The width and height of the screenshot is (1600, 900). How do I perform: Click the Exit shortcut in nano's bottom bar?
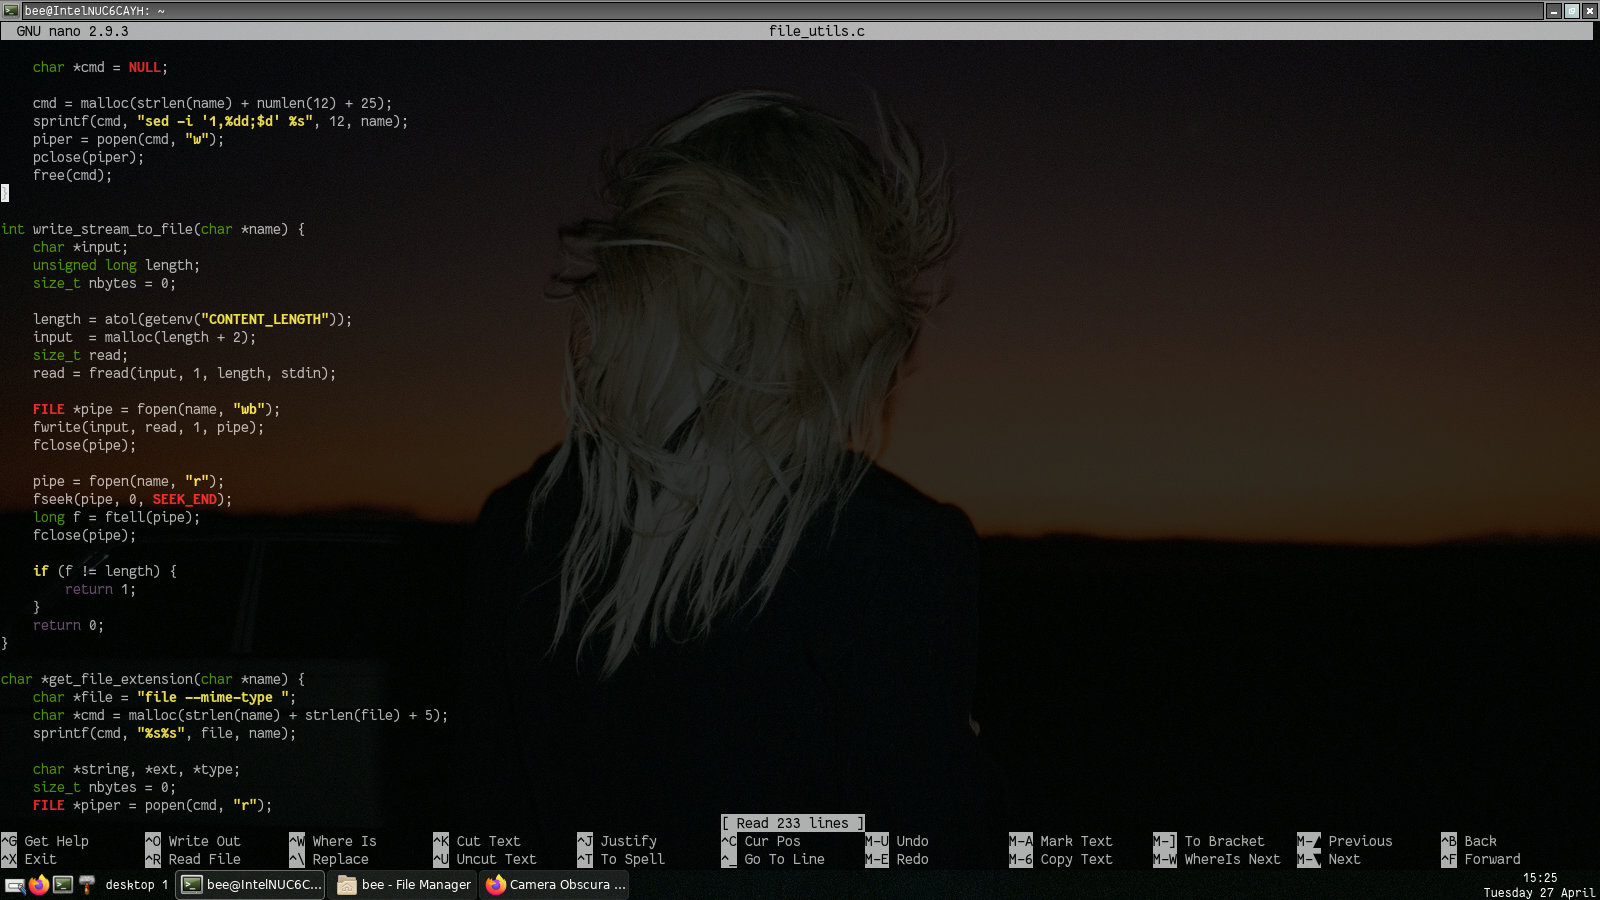click(x=40, y=859)
